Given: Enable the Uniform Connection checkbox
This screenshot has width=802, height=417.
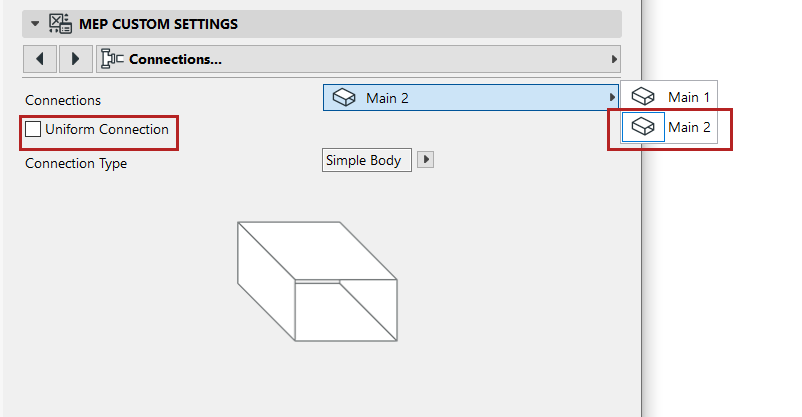Looking at the screenshot, I should tap(34, 129).
